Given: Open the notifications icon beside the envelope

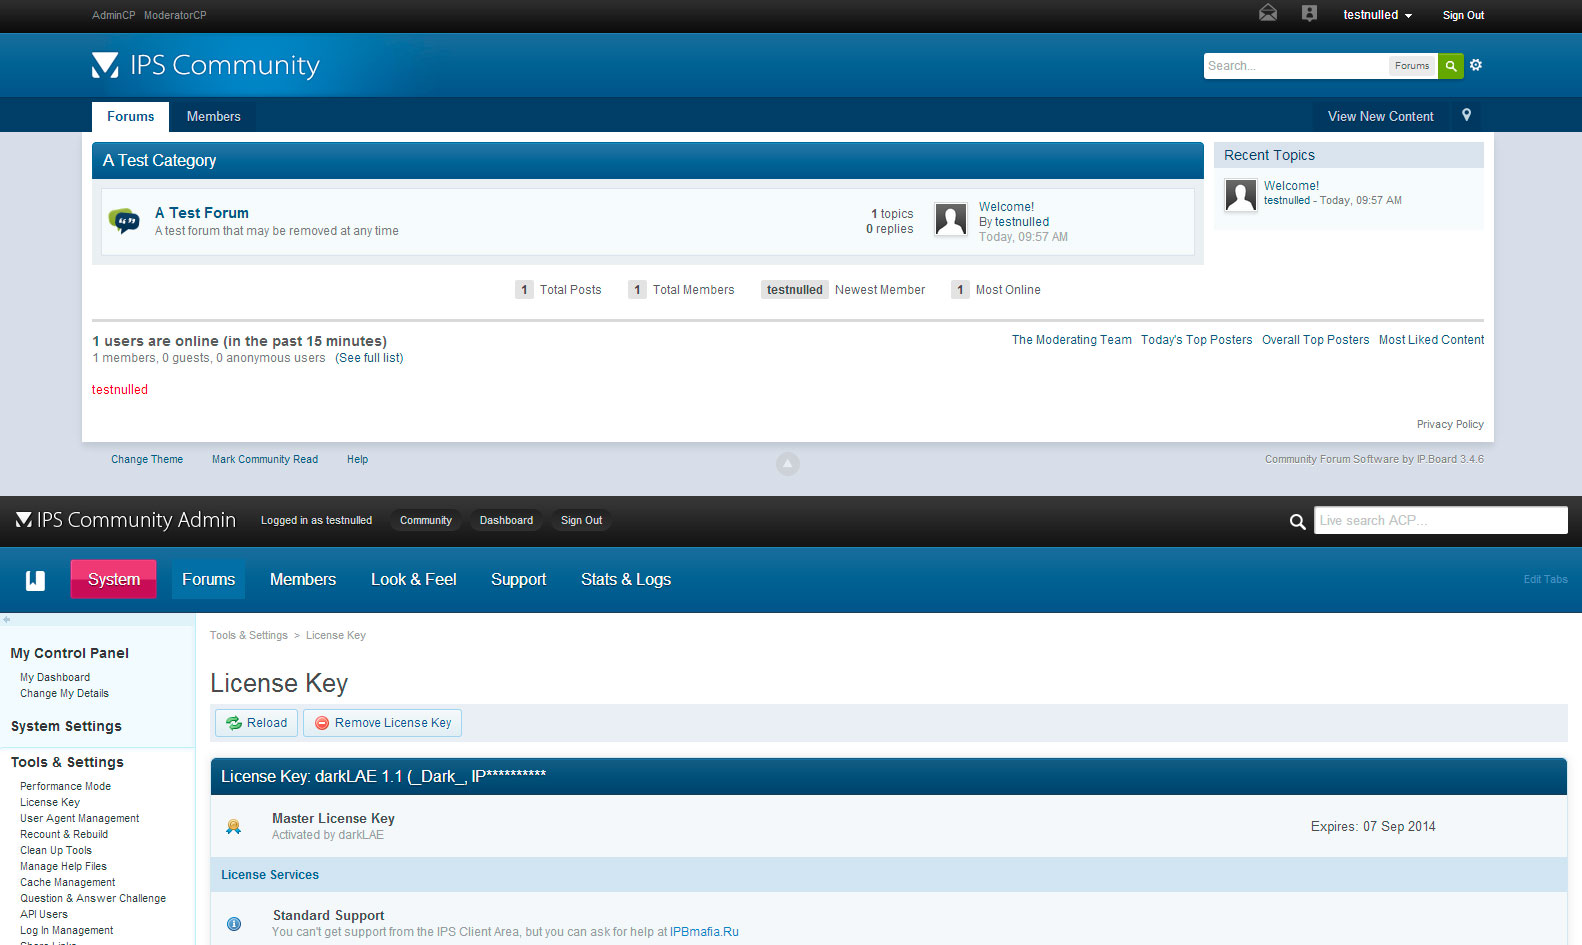Looking at the screenshot, I should click(1309, 13).
